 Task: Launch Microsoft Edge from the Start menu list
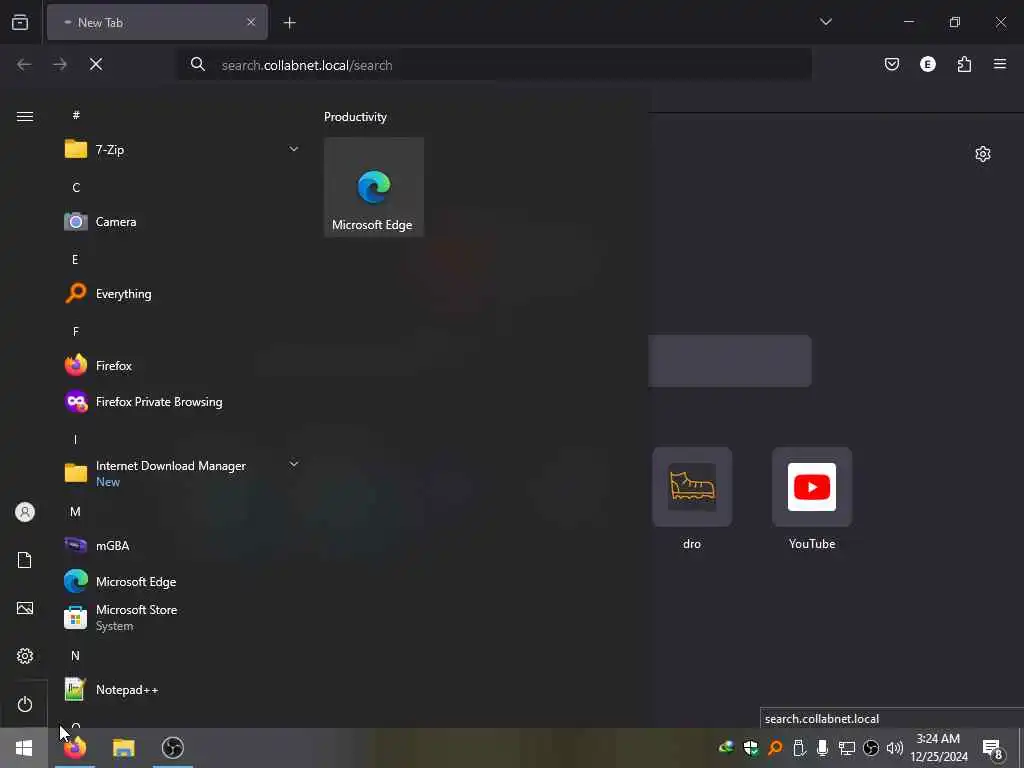coord(182,581)
